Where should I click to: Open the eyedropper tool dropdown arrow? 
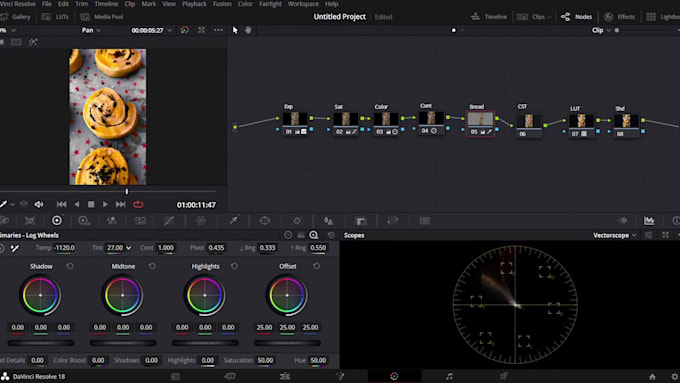[13, 204]
